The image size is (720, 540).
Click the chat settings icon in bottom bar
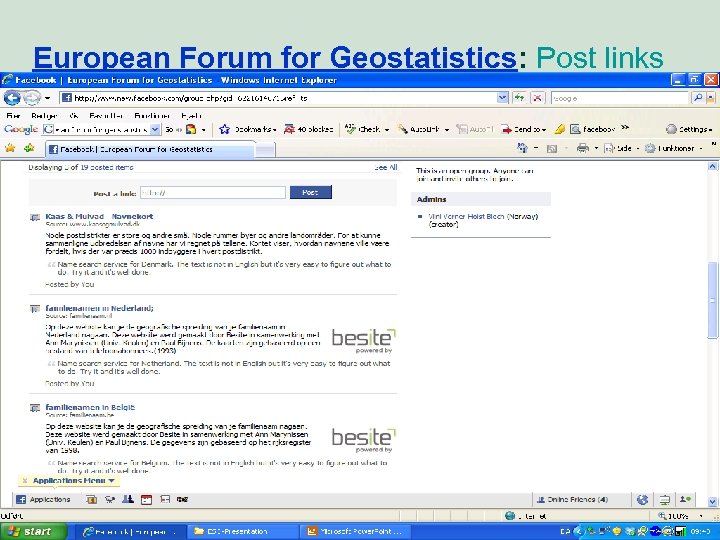click(664, 499)
